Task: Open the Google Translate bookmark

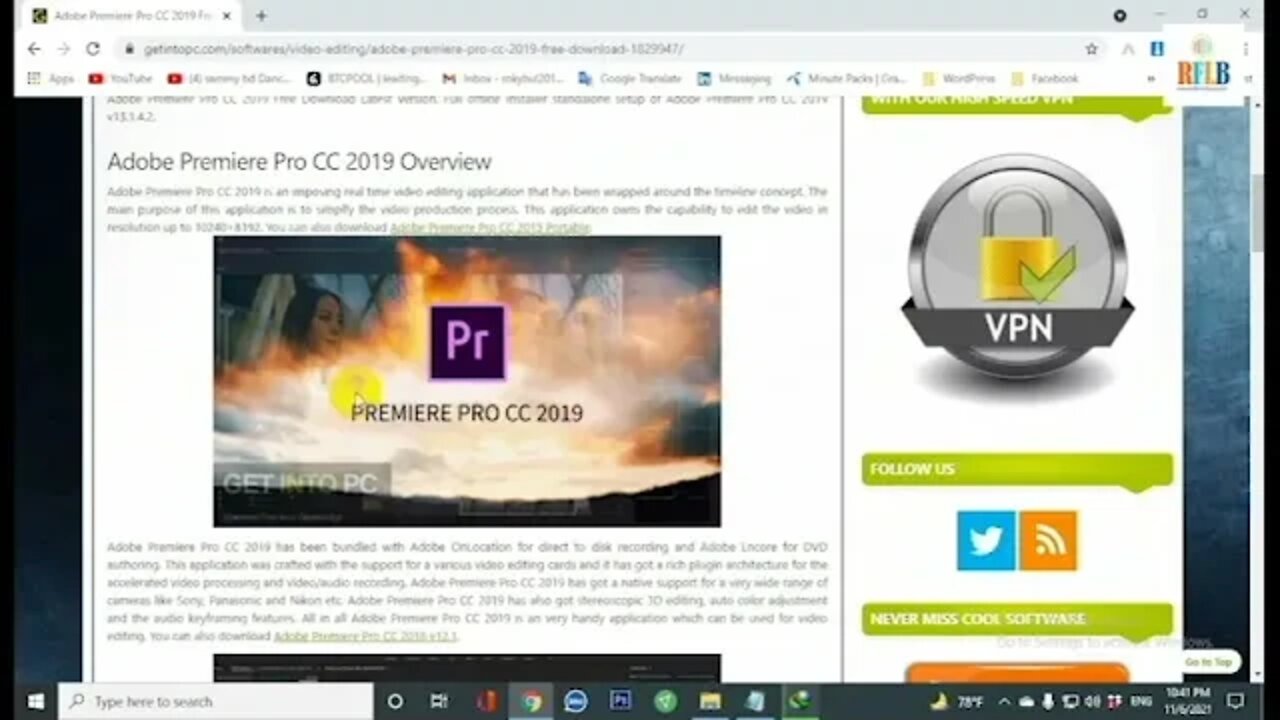Action: coord(629,78)
